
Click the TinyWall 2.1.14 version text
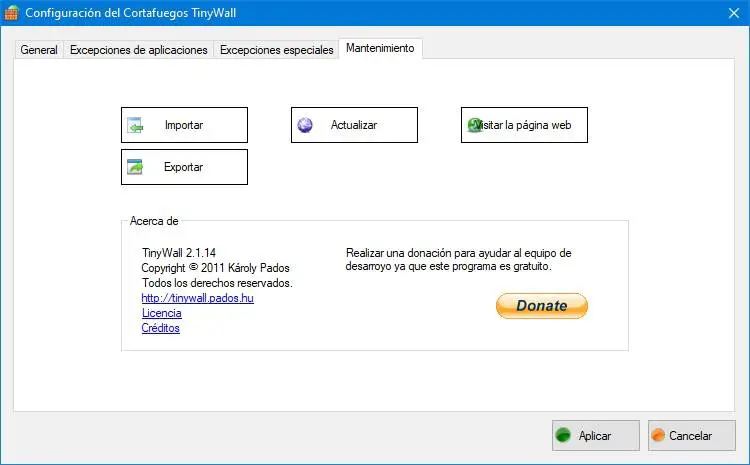click(179, 253)
